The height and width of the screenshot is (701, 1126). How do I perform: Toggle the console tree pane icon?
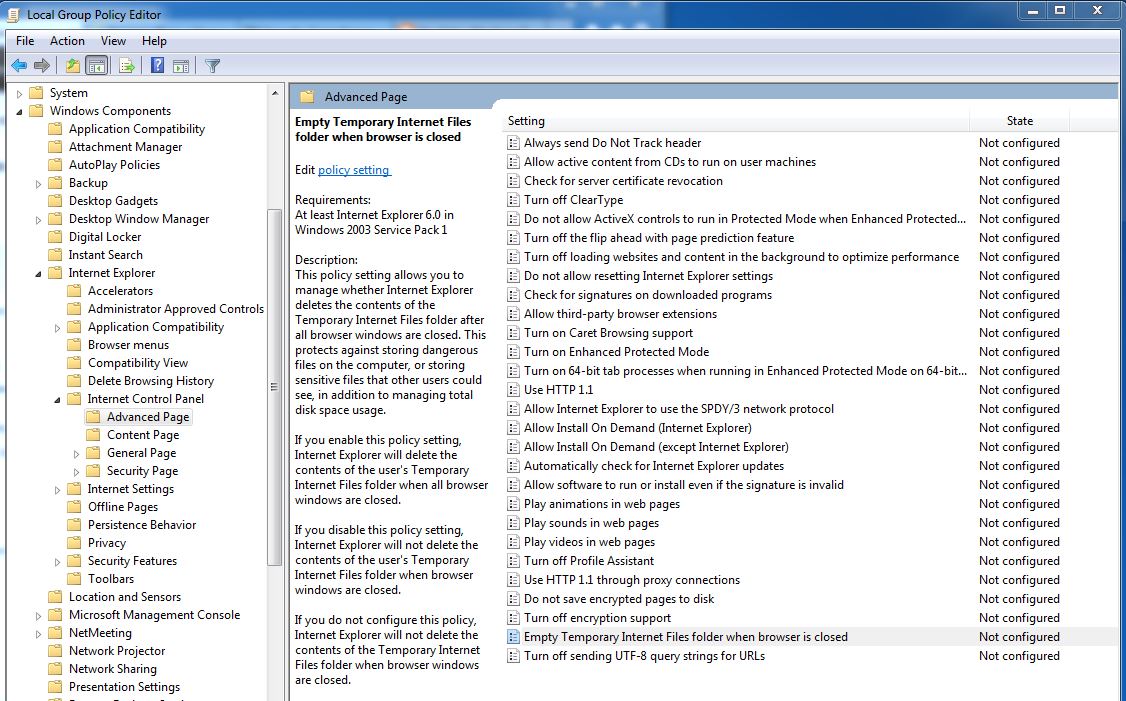(x=96, y=66)
